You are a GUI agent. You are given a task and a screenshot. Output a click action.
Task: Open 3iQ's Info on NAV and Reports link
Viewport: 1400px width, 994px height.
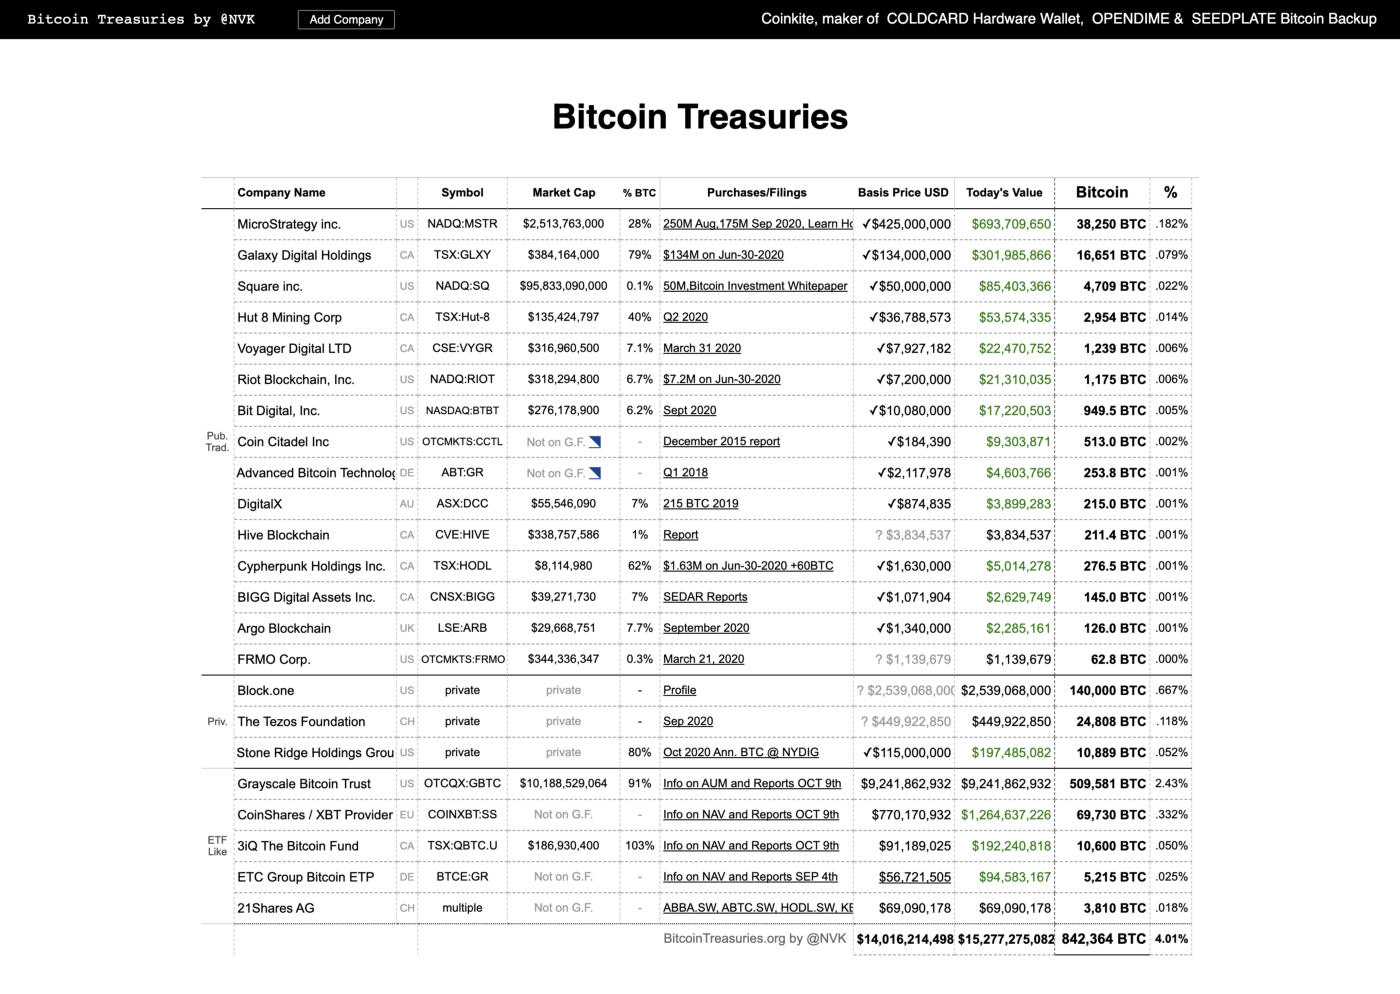click(x=751, y=845)
